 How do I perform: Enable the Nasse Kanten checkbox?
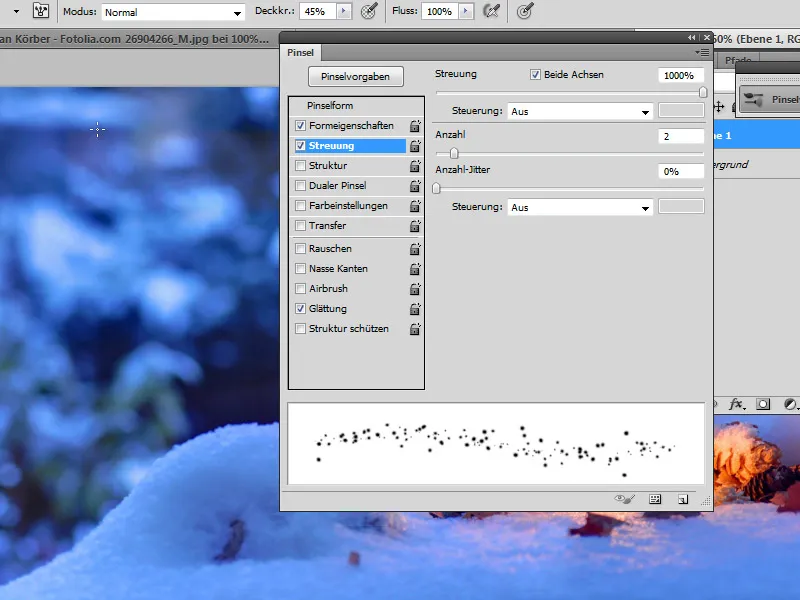pos(301,268)
